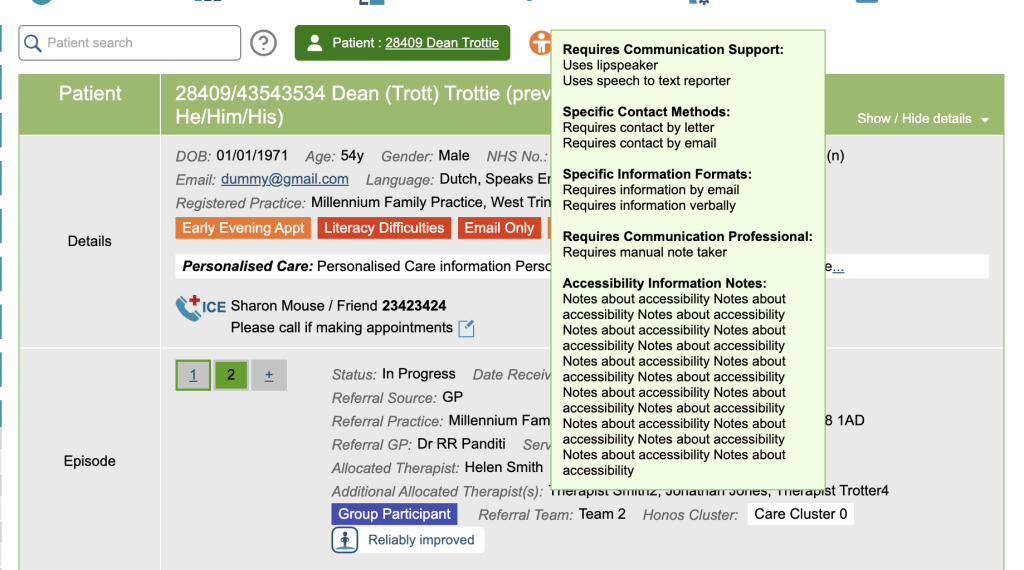Click the orange accessibility person icon
The height and width of the screenshot is (570, 1024).
(x=540, y=43)
